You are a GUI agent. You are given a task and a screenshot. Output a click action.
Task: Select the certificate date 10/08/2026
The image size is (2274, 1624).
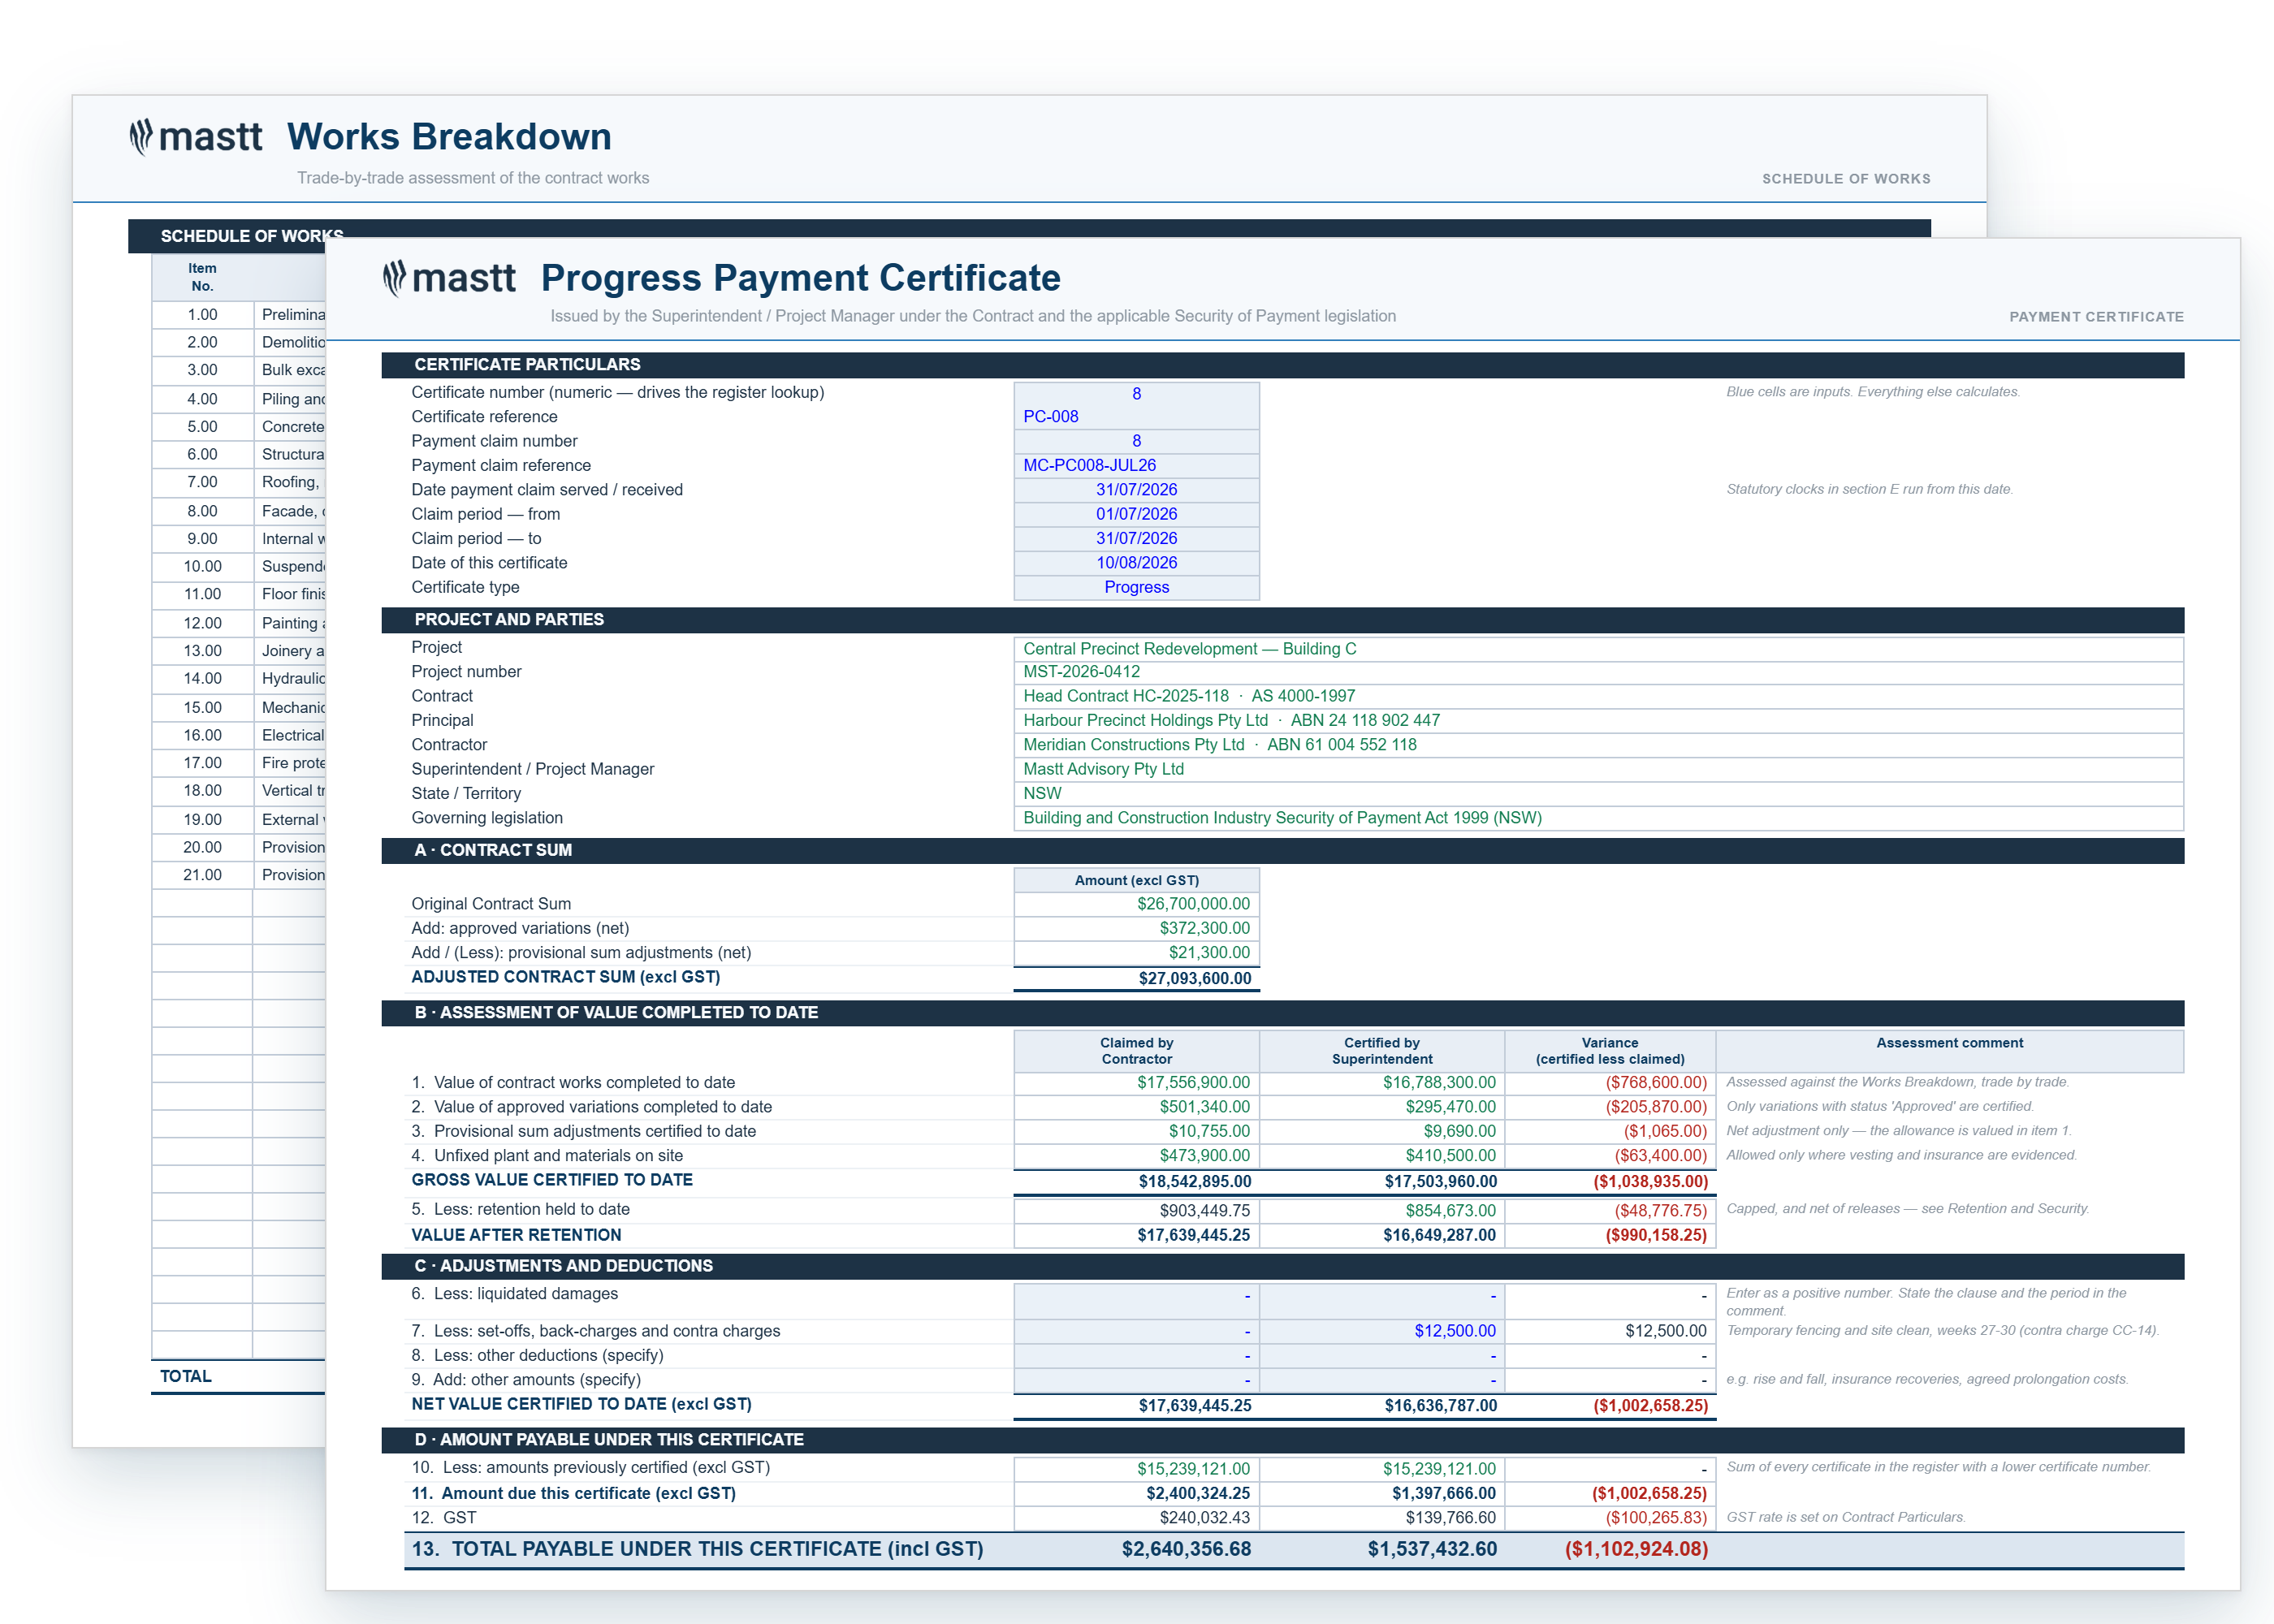click(1136, 563)
